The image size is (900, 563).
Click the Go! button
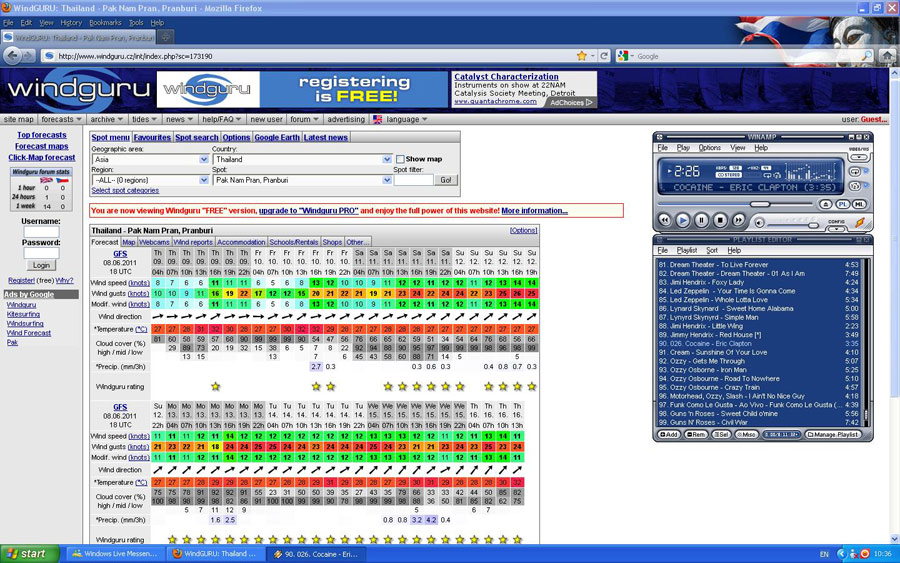pyautogui.click(x=446, y=180)
